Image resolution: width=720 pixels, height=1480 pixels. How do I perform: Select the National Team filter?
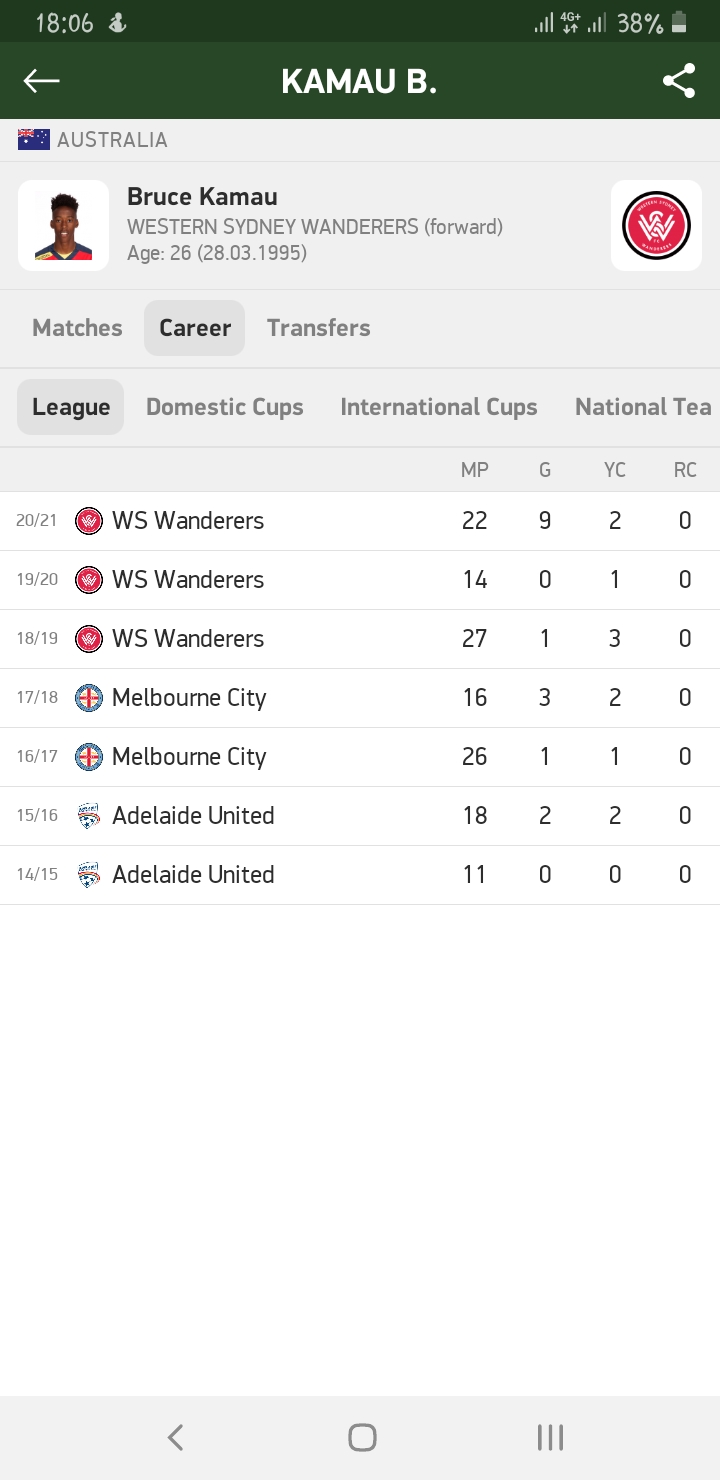coord(643,407)
